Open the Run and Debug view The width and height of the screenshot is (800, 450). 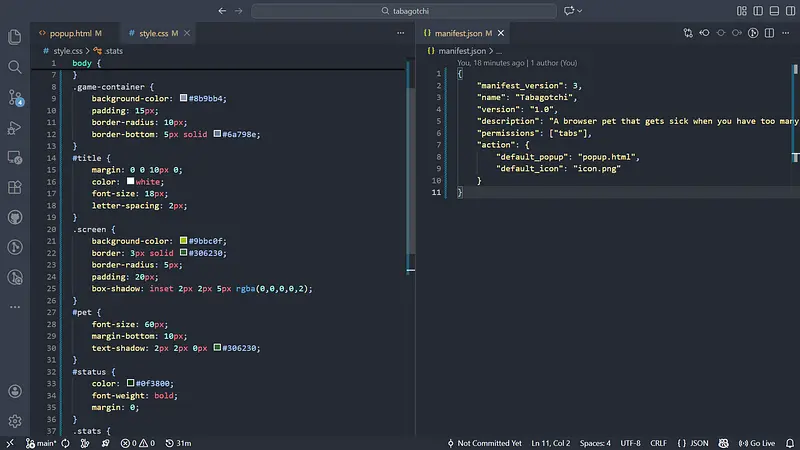[x=15, y=127]
